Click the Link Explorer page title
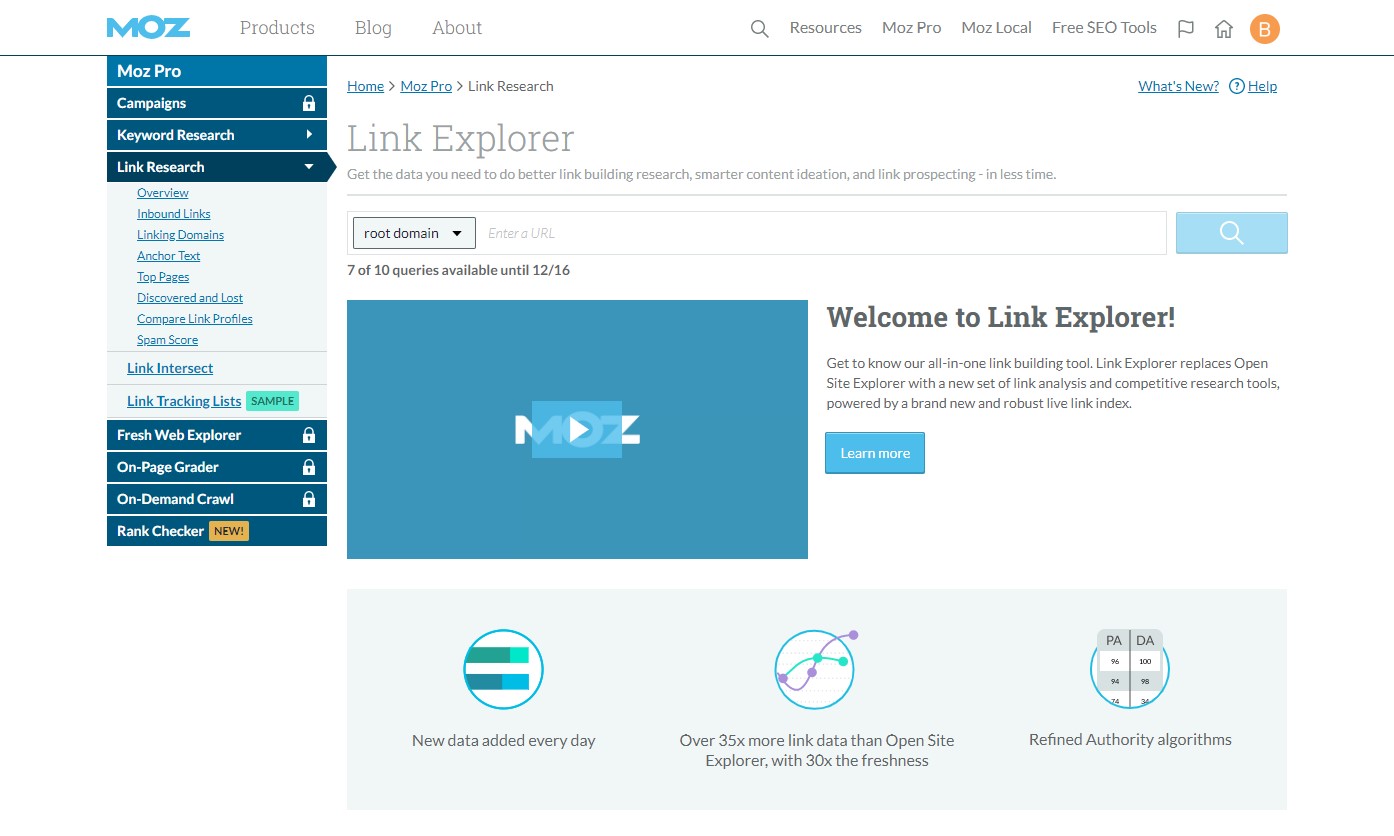Image resolution: width=1394 pixels, height=836 pixels. 461,138
